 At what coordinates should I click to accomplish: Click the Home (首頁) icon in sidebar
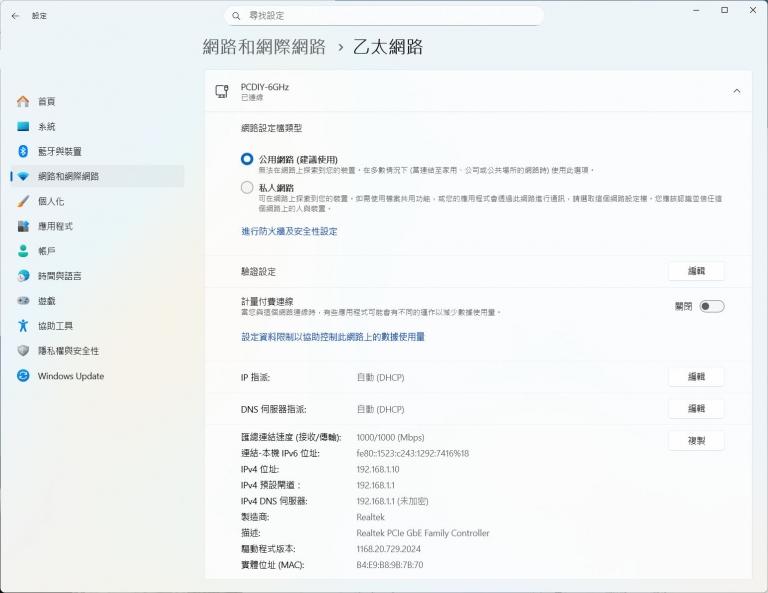23,102
